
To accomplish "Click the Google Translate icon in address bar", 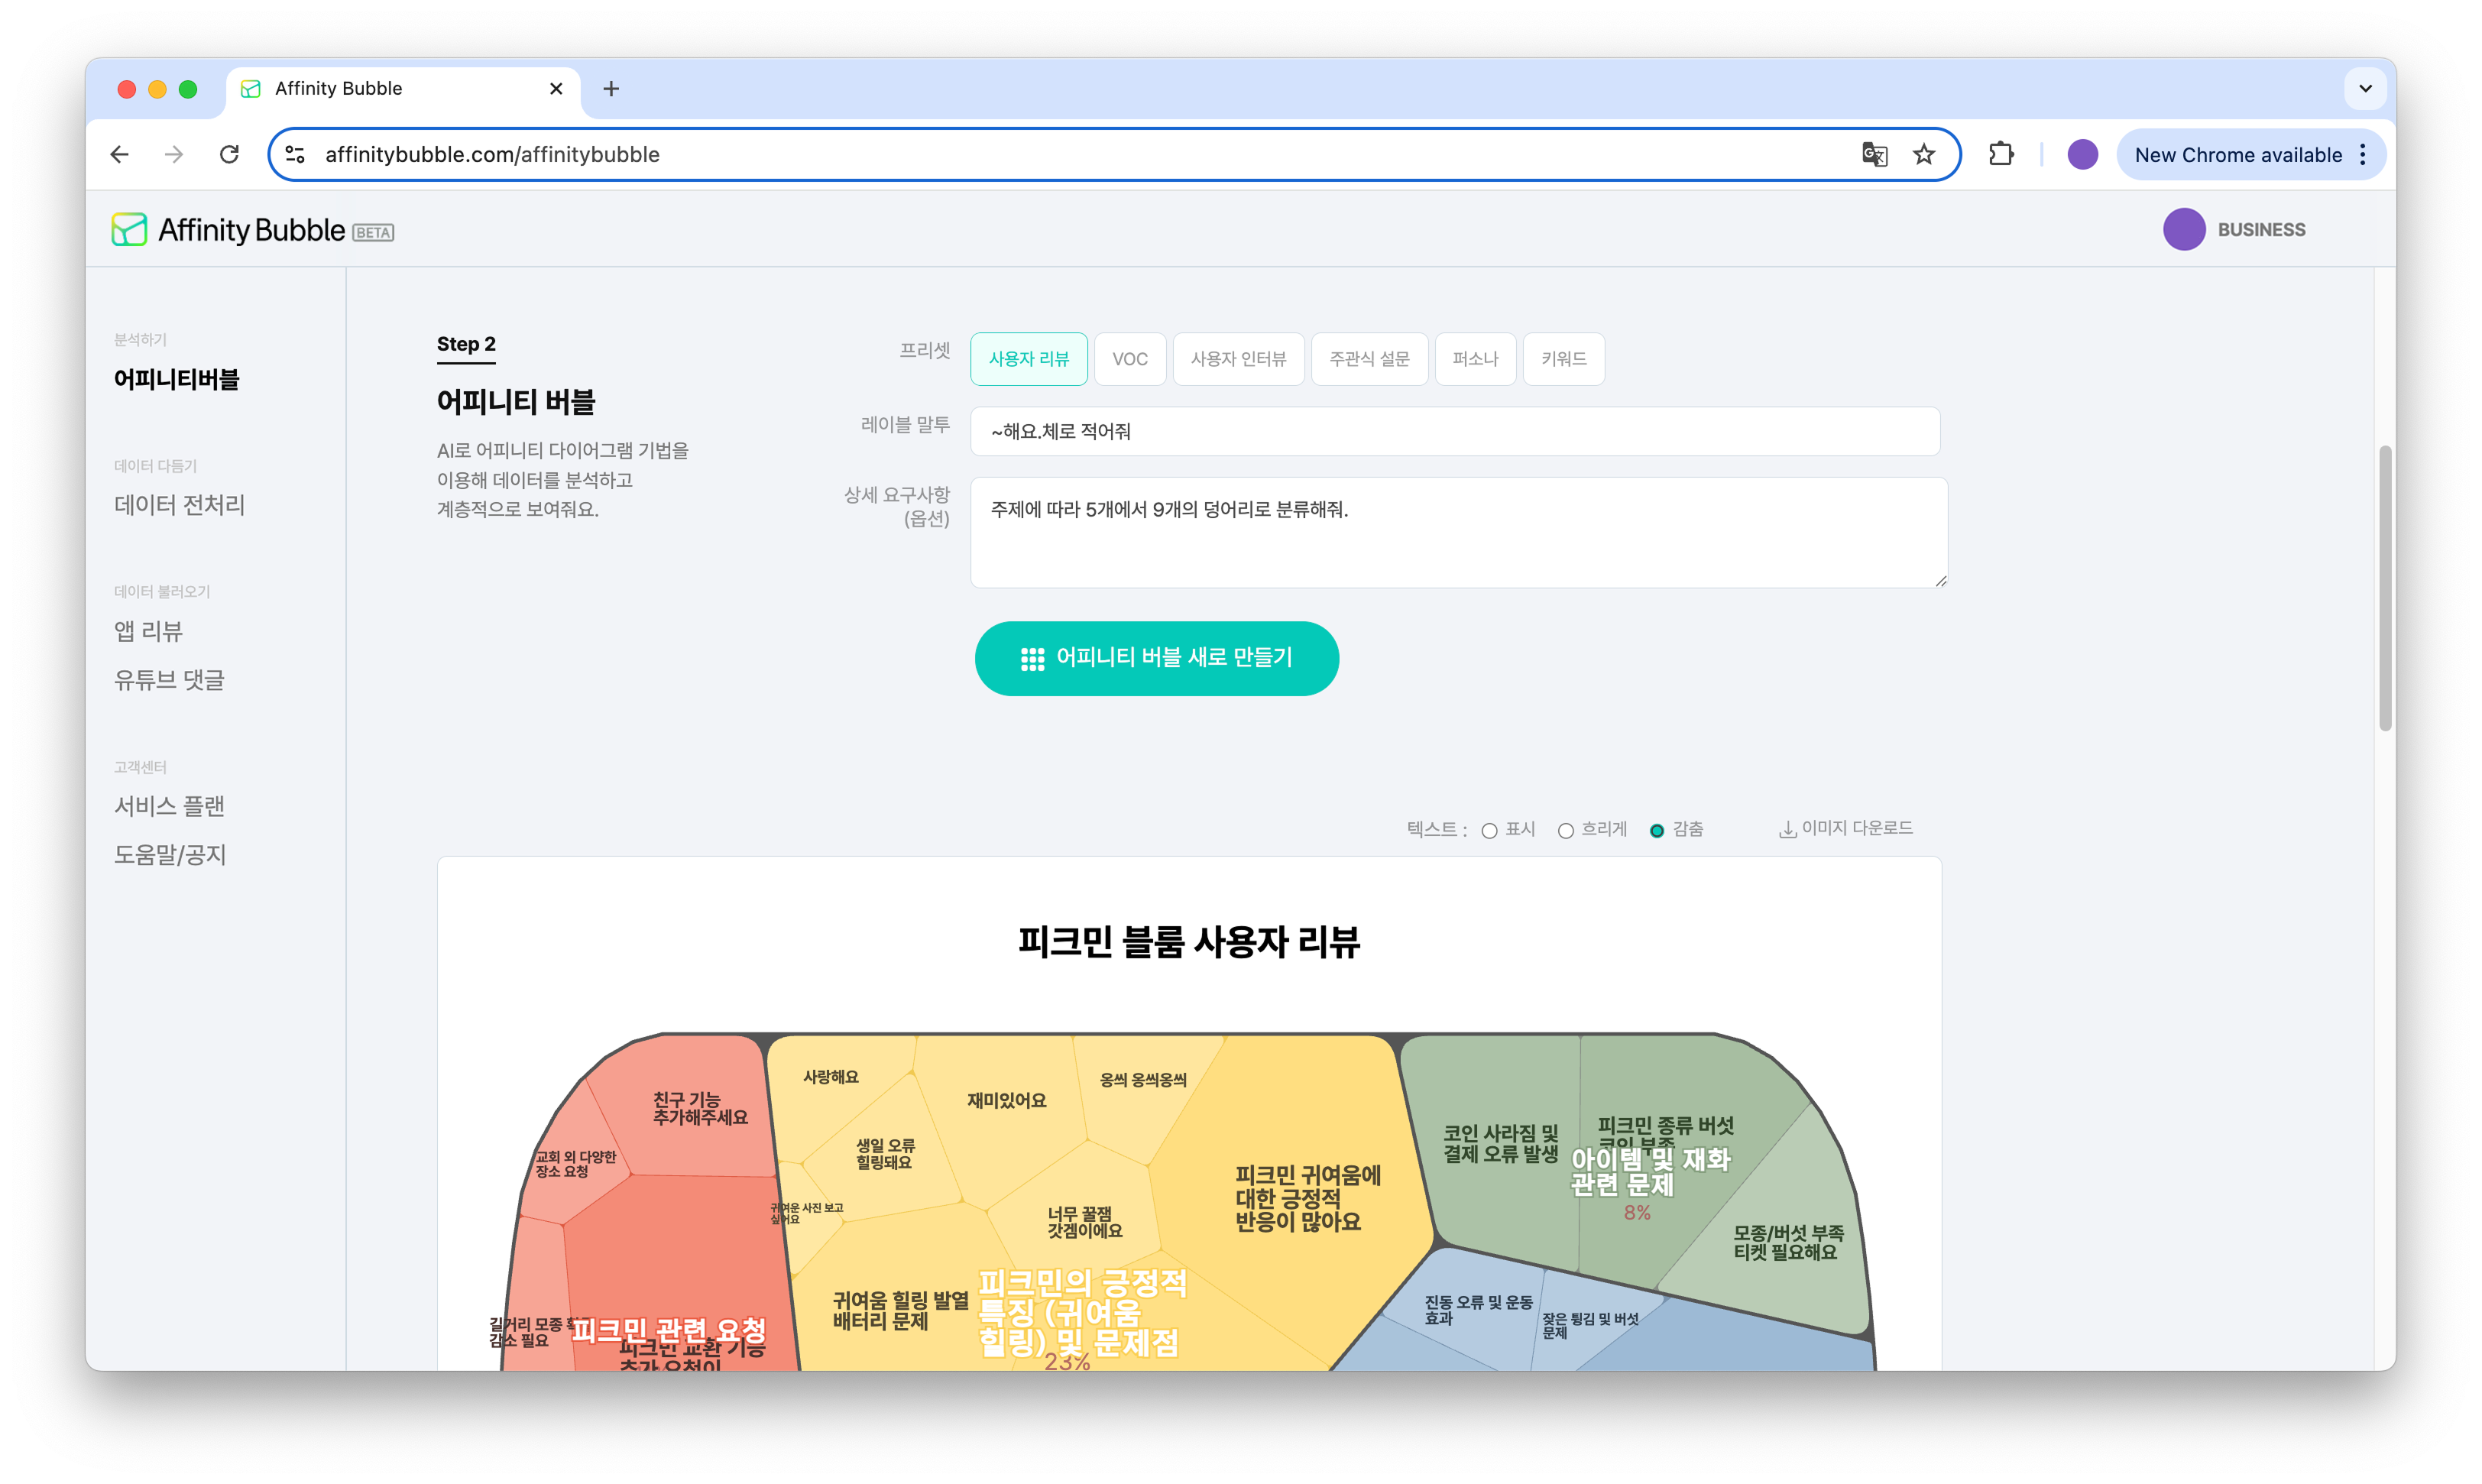I will pyautogui.click(x=1874, y=154).
